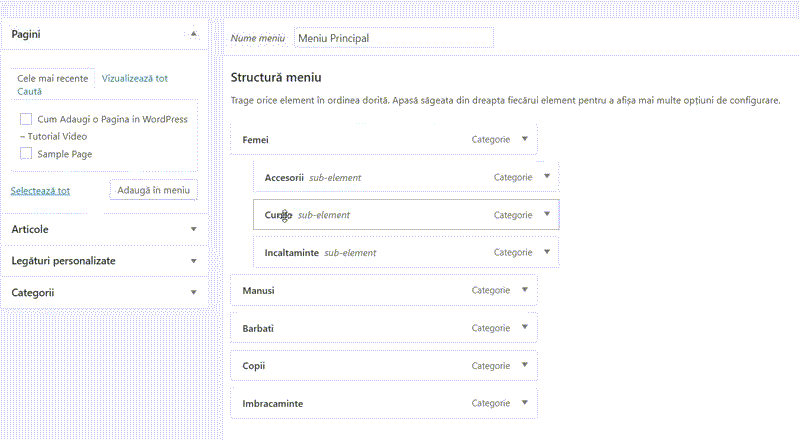Collapse the Pagini panel

tap(193, 33)
